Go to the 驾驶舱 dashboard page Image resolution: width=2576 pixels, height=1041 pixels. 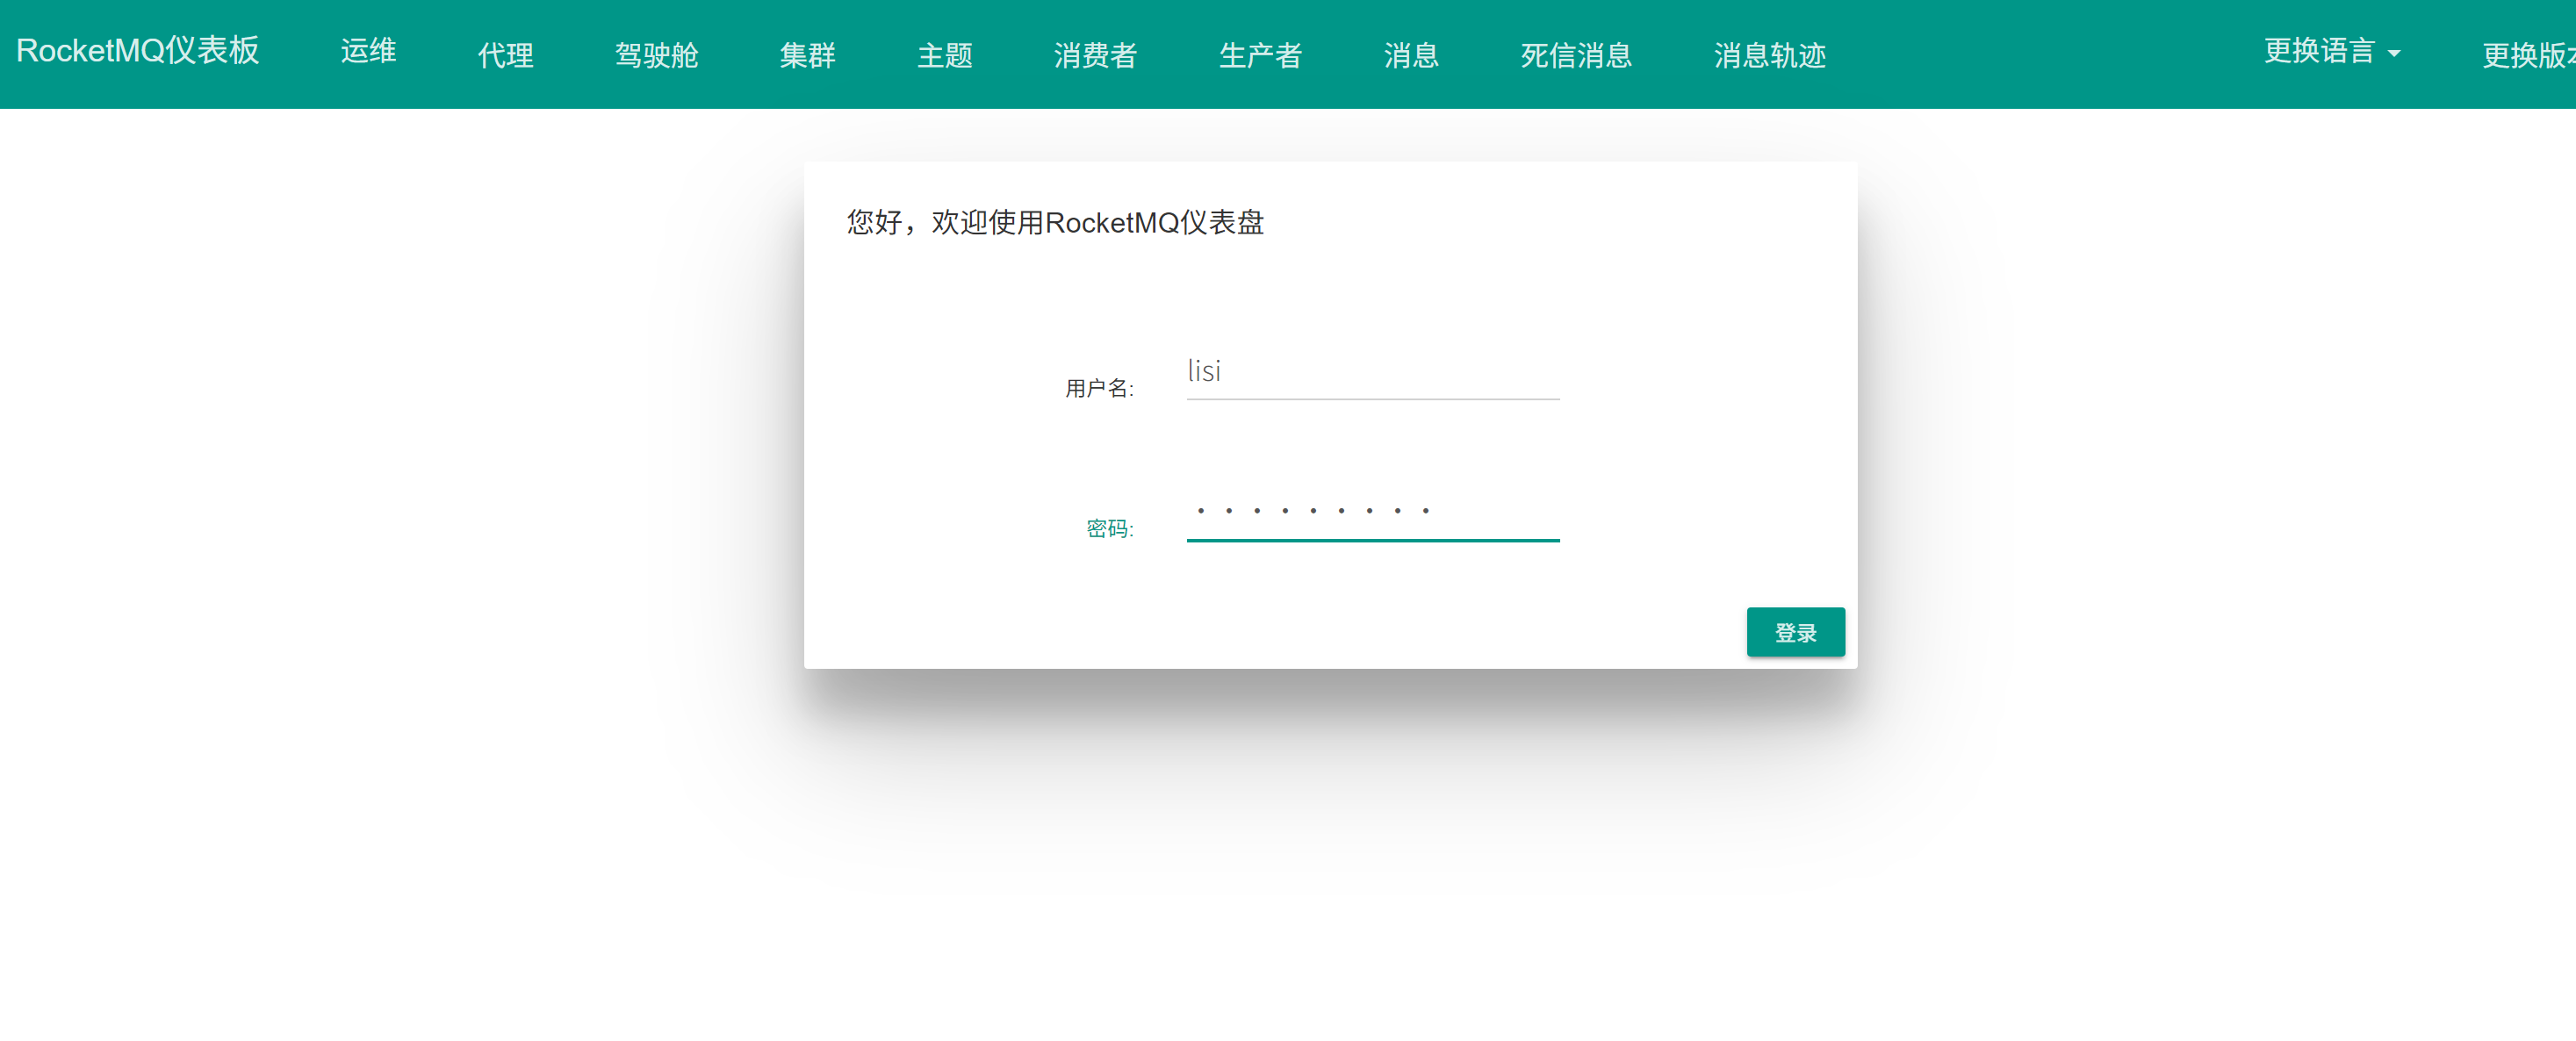click(656, 55)
